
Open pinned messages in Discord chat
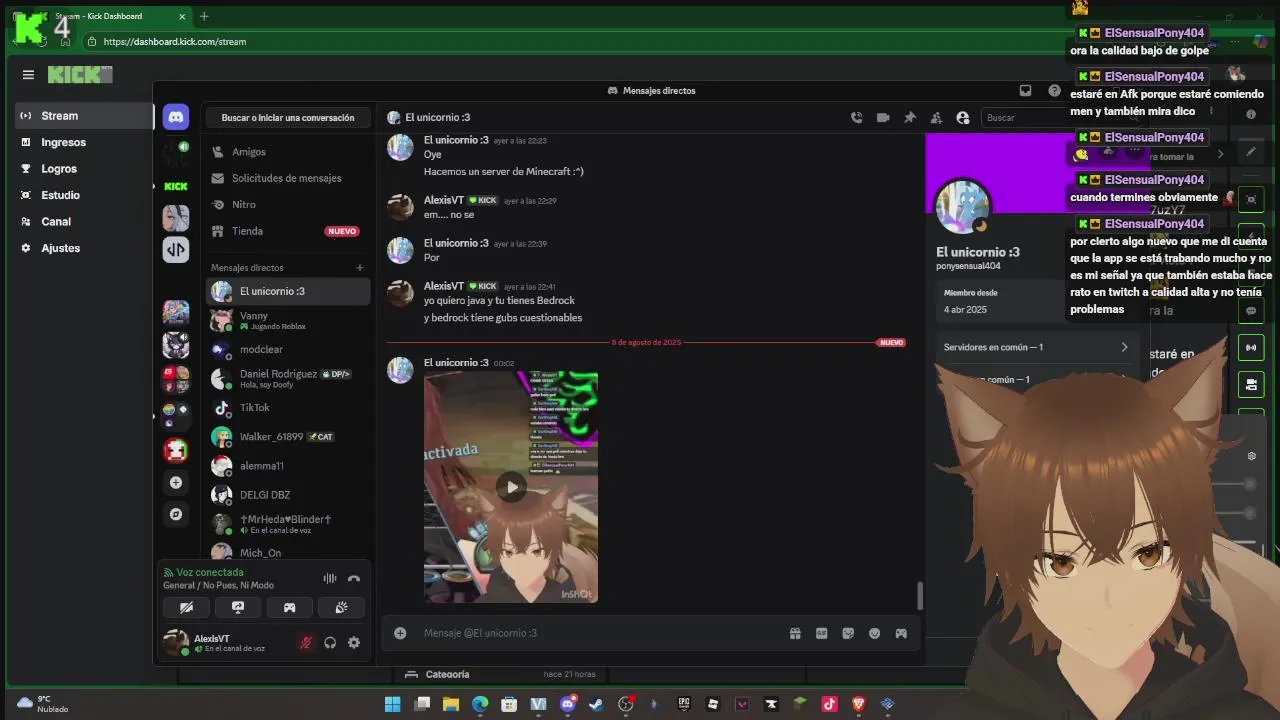pyautogui.click(x=910, y=118)
